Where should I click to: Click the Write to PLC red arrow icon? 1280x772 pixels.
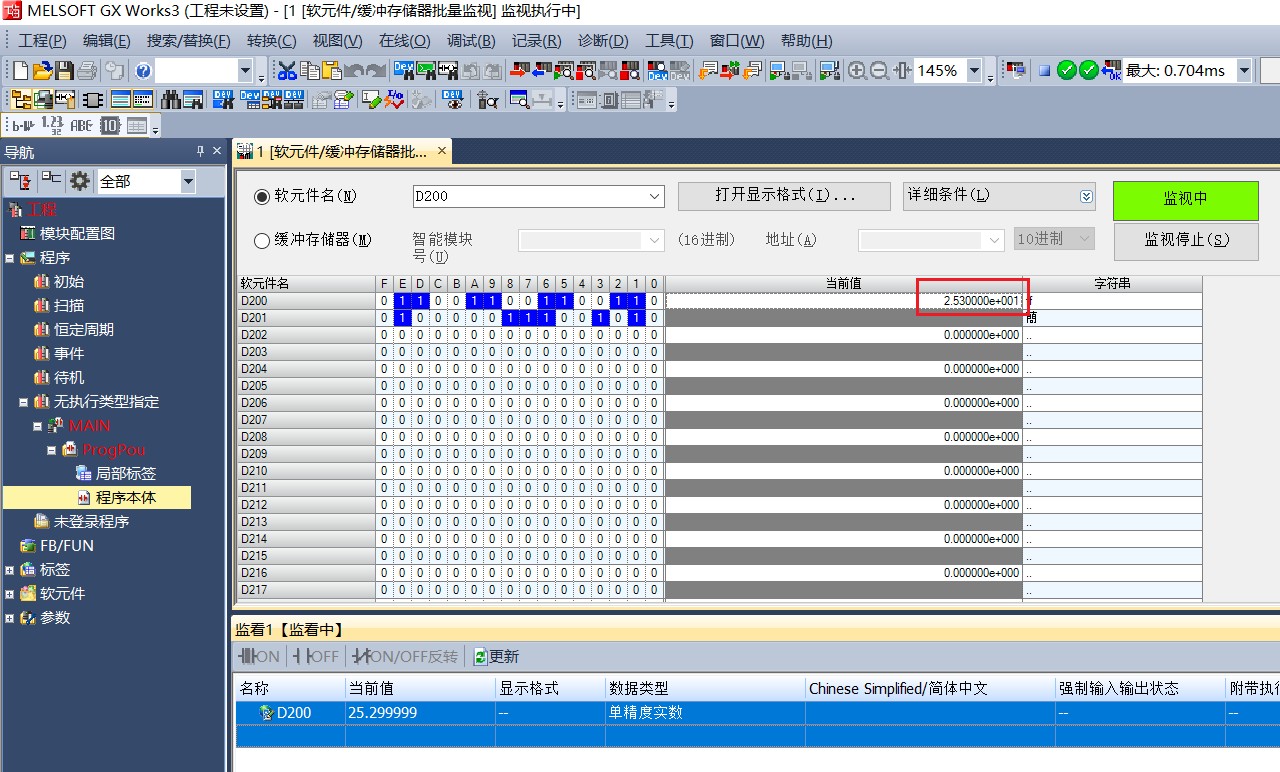click(519, 70)
